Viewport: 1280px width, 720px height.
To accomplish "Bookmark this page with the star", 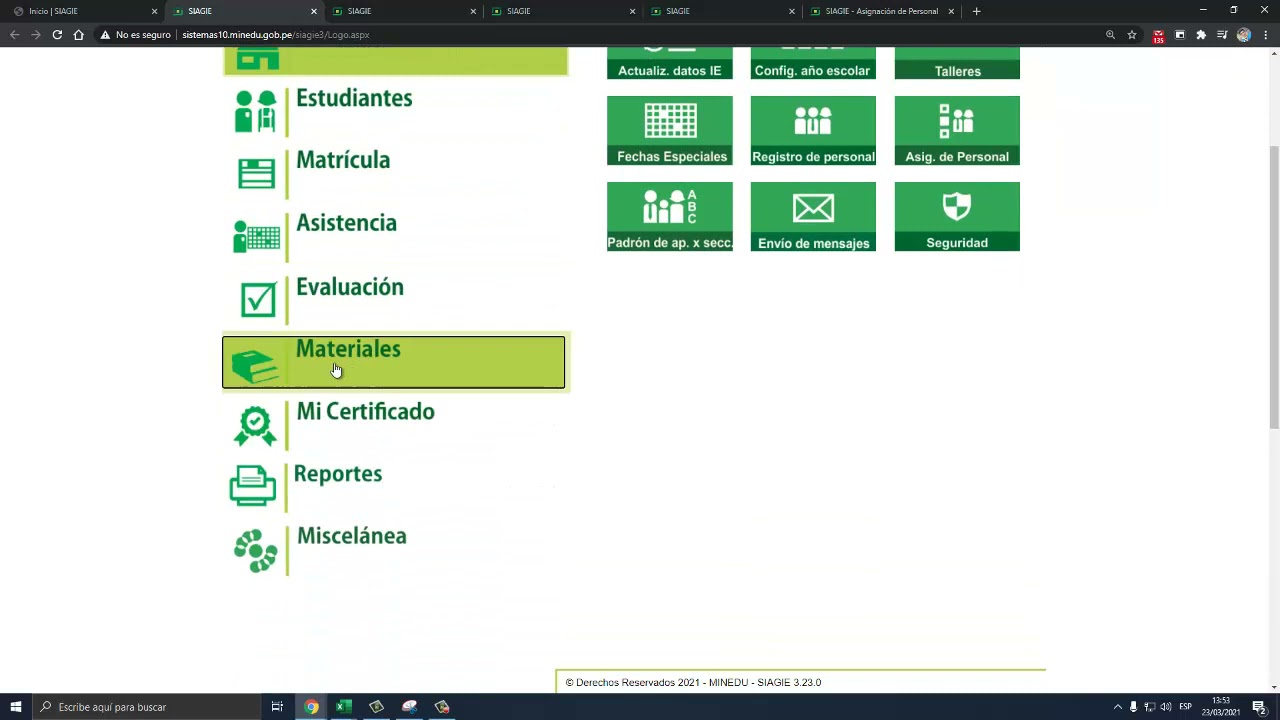I will [x=1132, y=34].
